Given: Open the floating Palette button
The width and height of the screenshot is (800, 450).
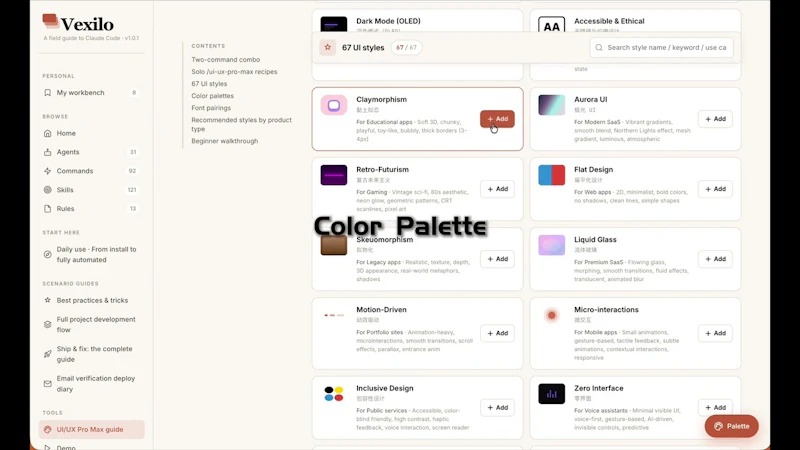Looking at the screenshot, I should pyautogui.click(x=731, y=426).
